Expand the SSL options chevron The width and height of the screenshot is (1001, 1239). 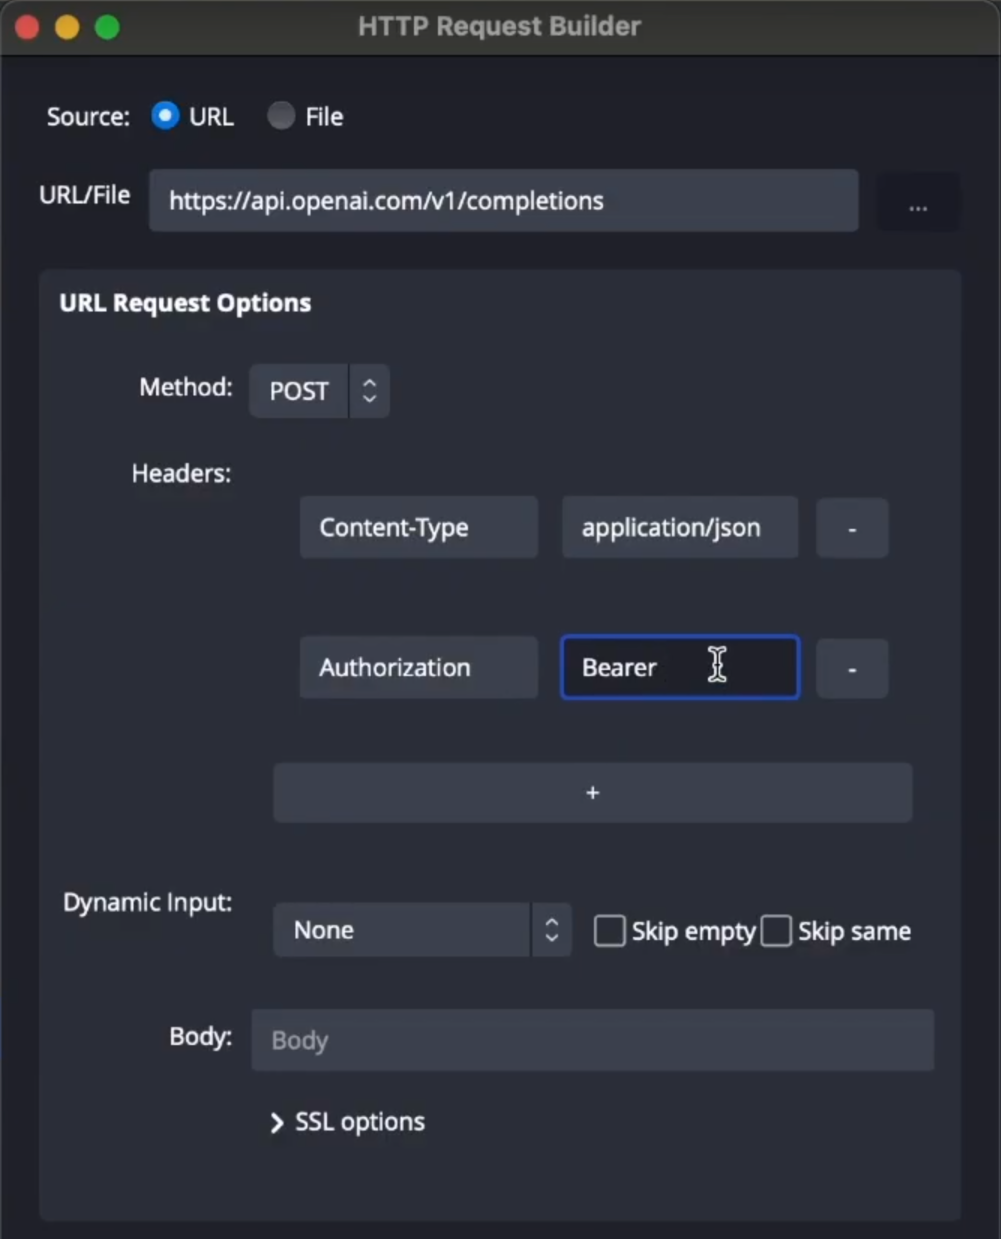click(x=277, y=1123)
